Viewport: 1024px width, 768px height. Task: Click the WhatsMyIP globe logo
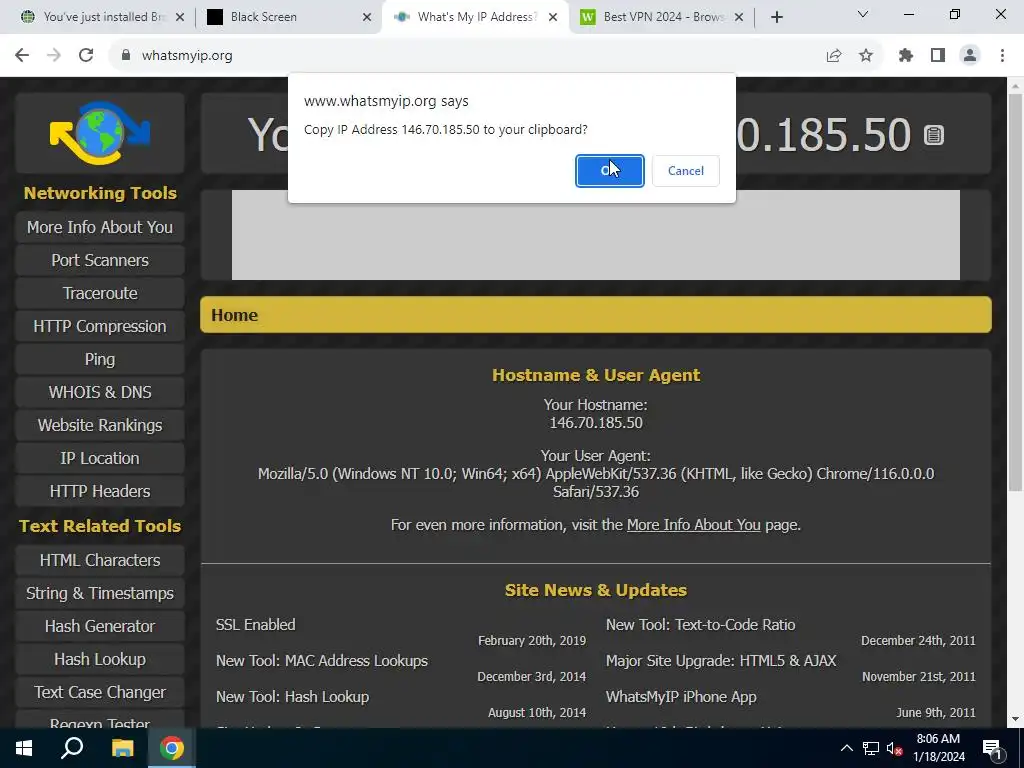[100, 133]
